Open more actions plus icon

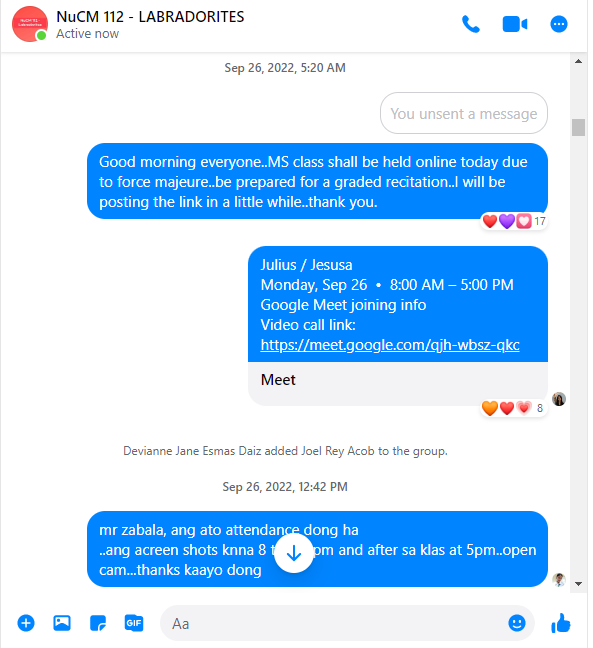coord(26,623)
